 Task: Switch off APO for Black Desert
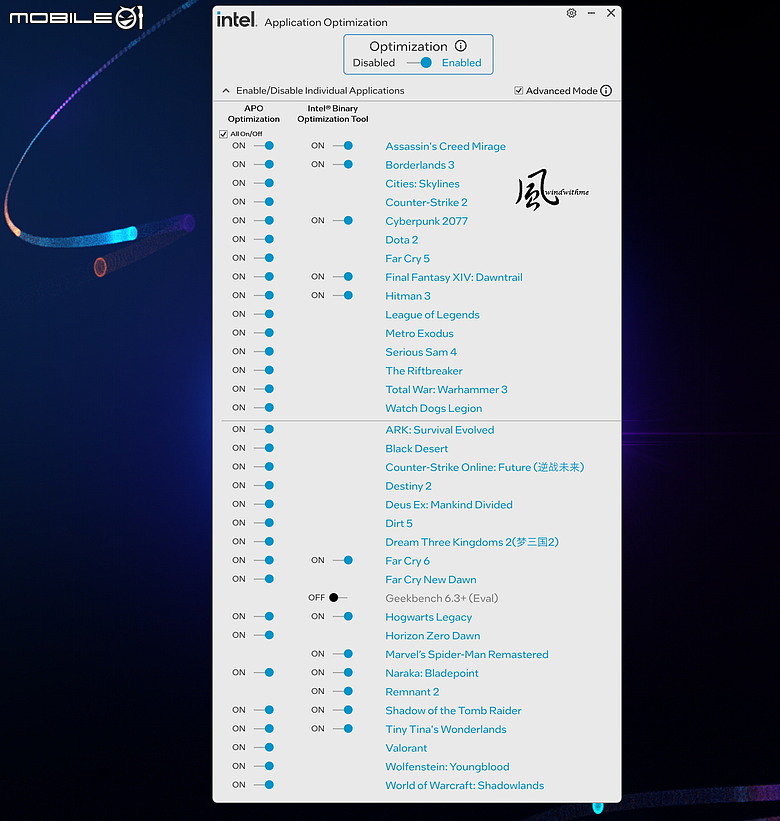pyautogui.click(x=264, y=448)
